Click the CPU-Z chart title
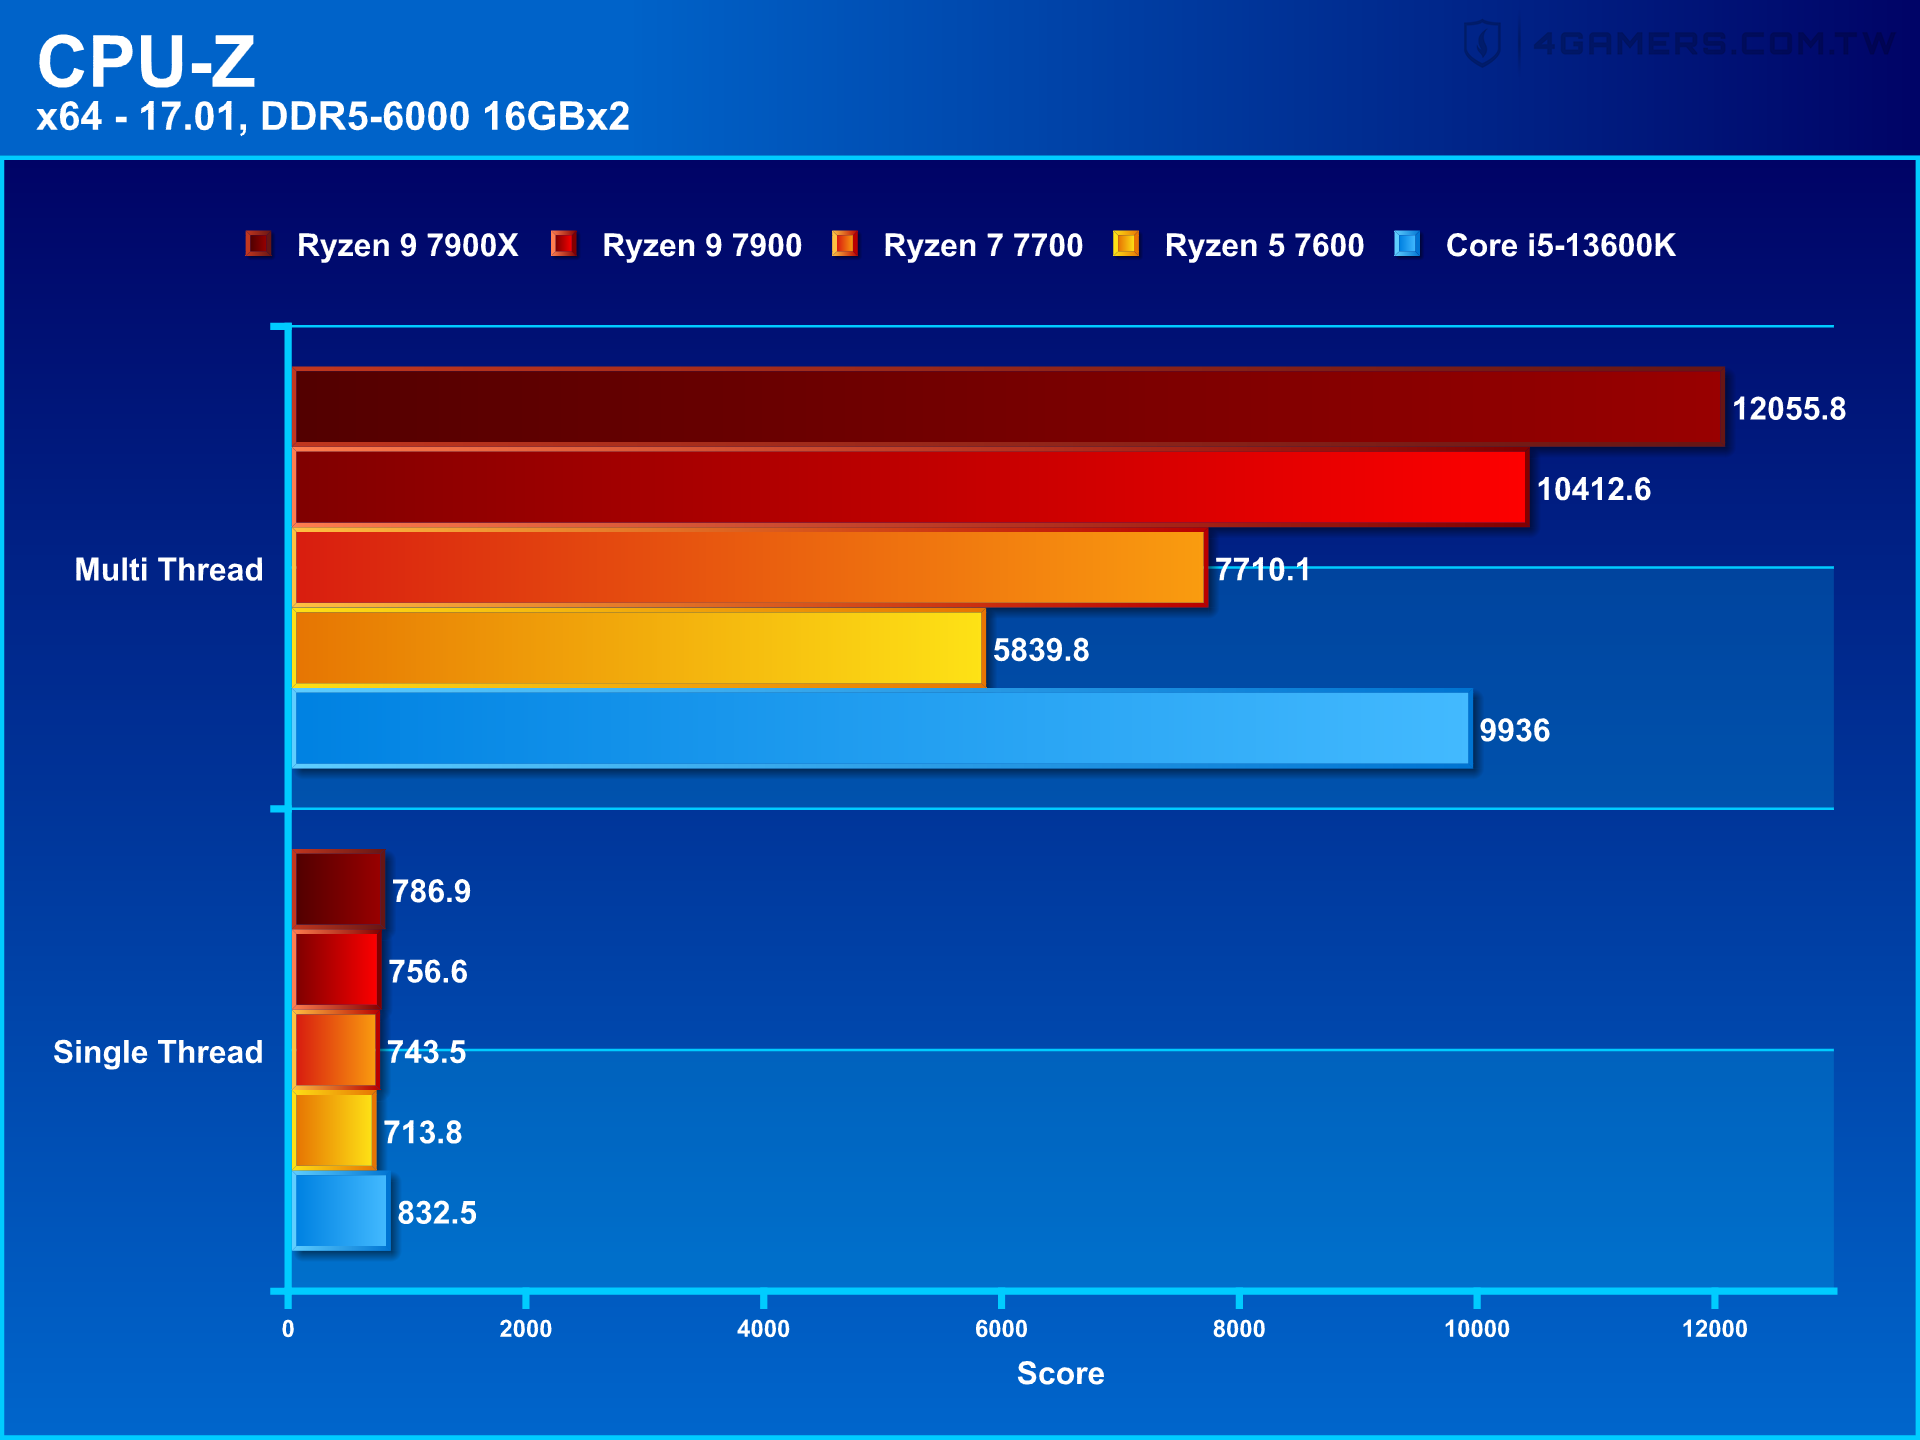The width and height of the screenshot is (1920, 1440). tap(146, 61)
